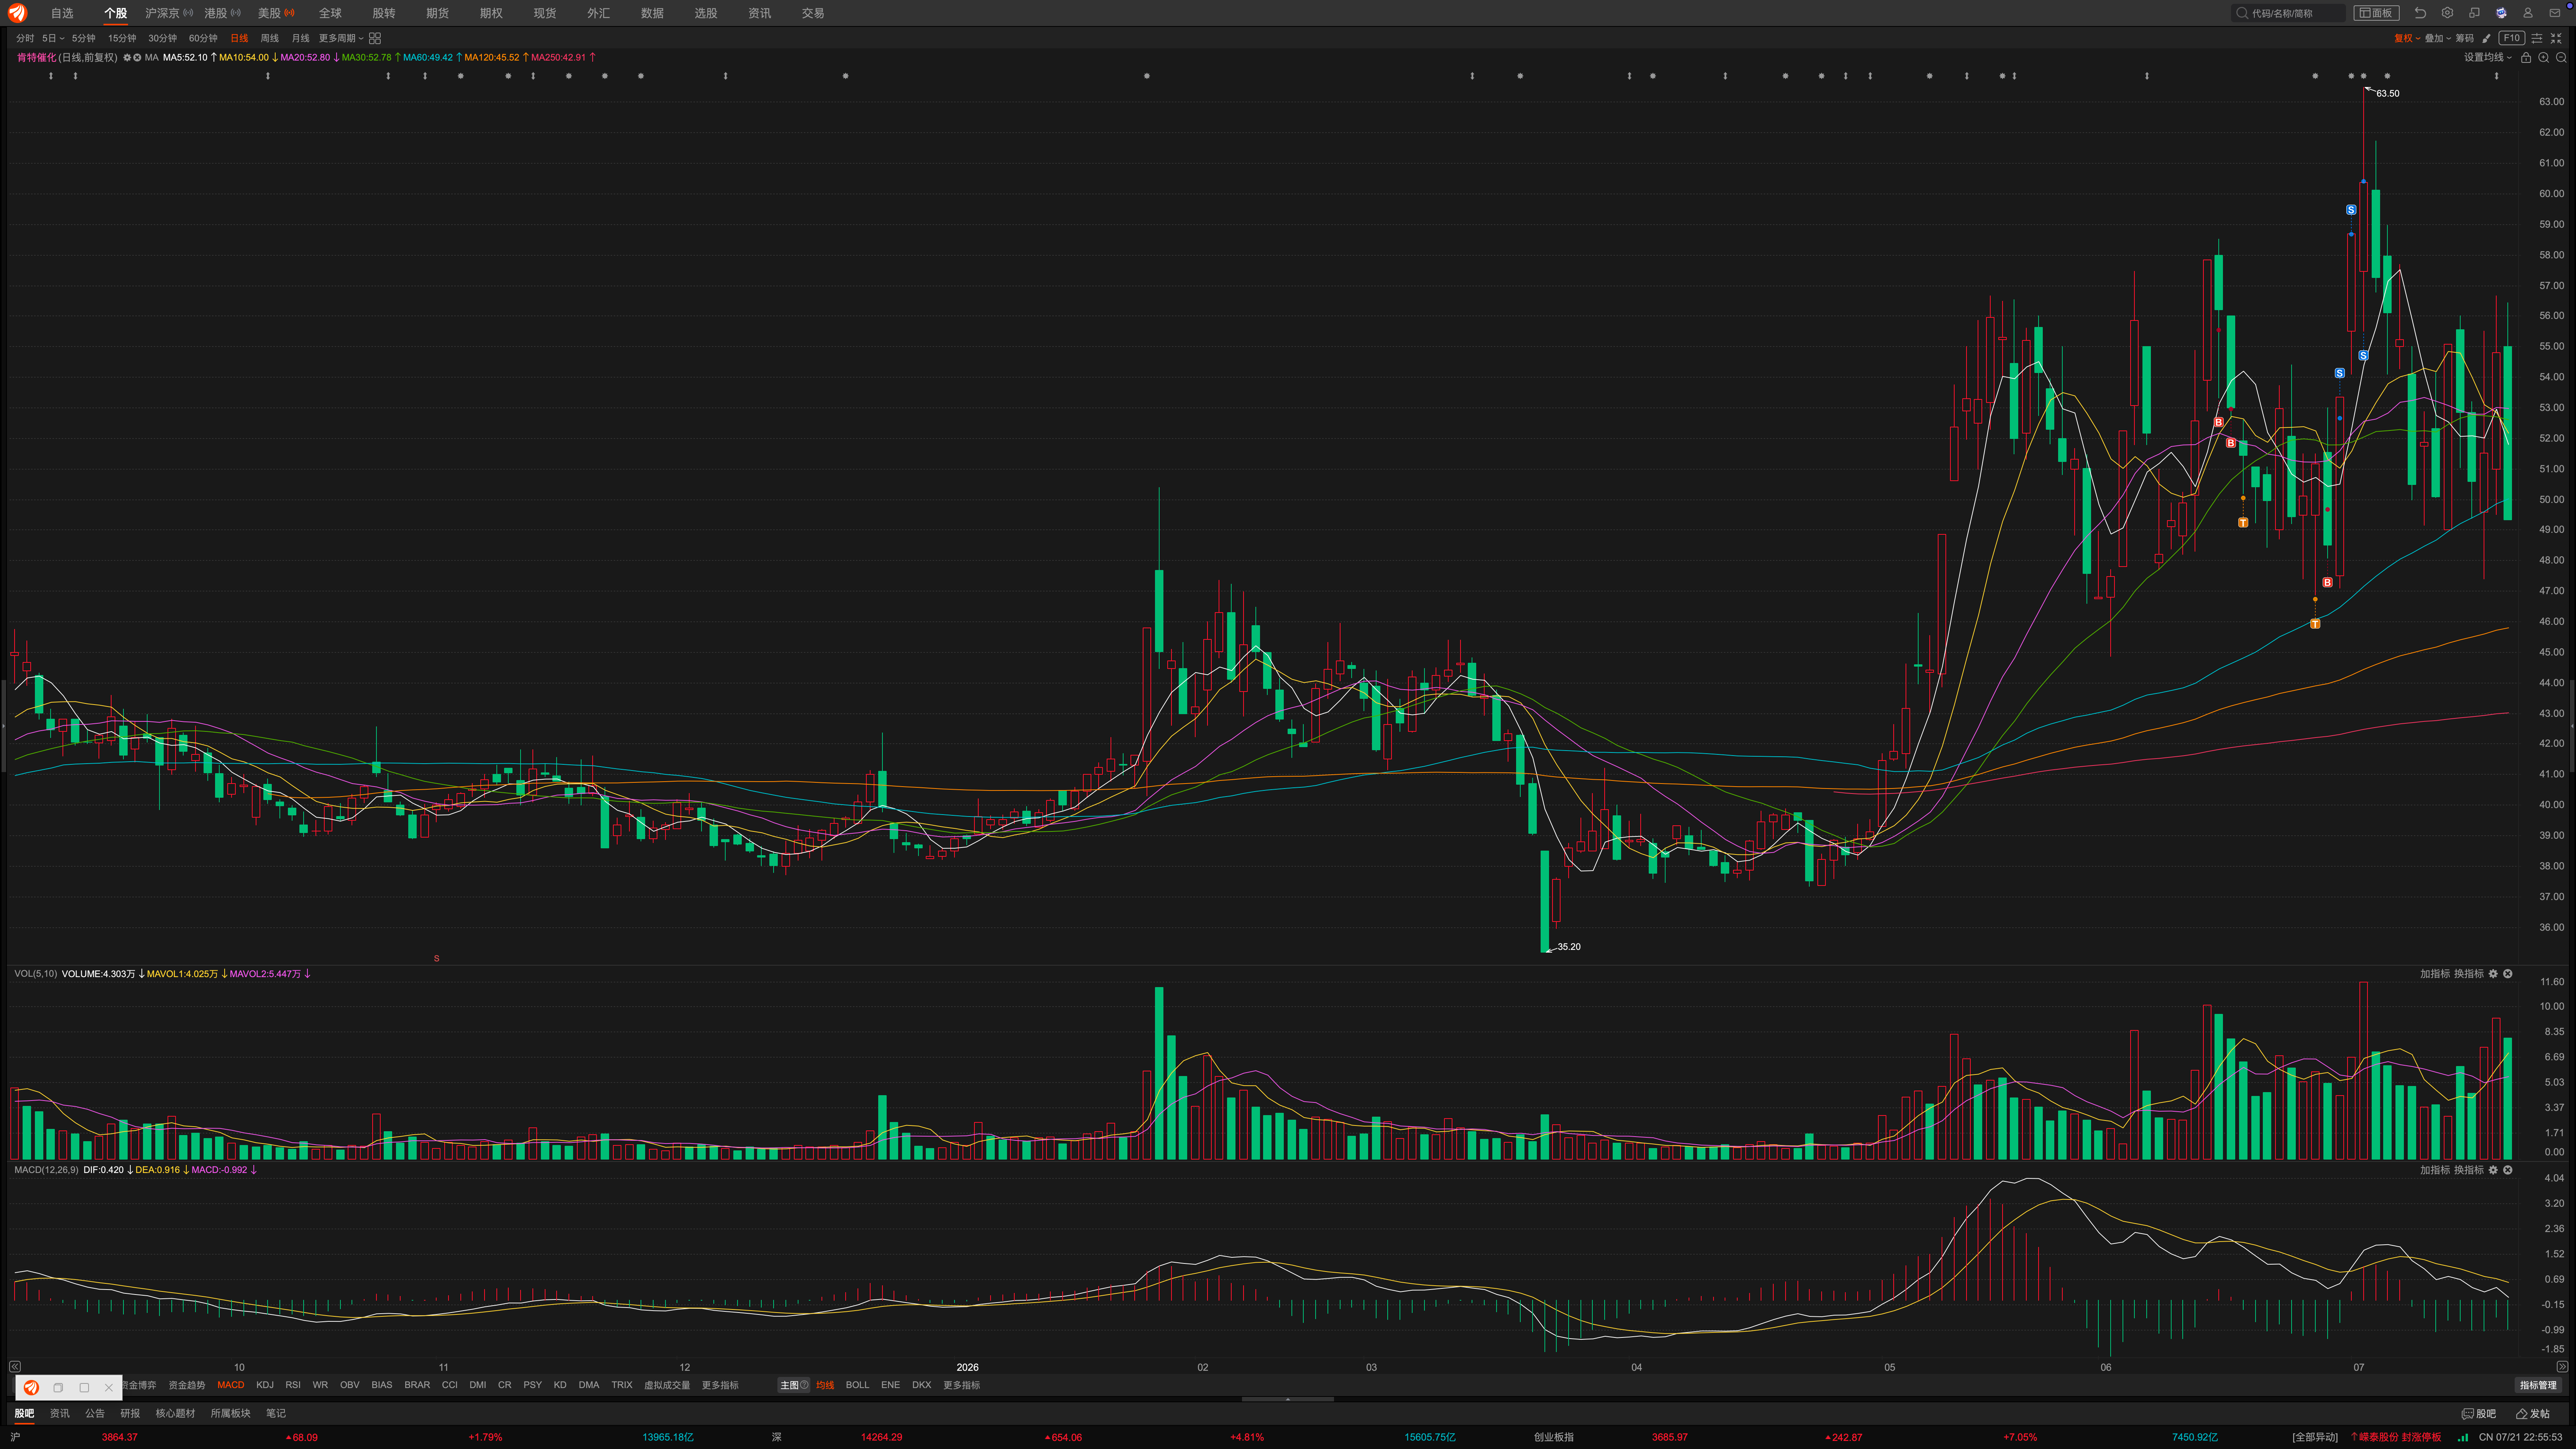
Task: Open the multi-period grid layout icon
Action: pyautogui.click(x=375, y=38)
